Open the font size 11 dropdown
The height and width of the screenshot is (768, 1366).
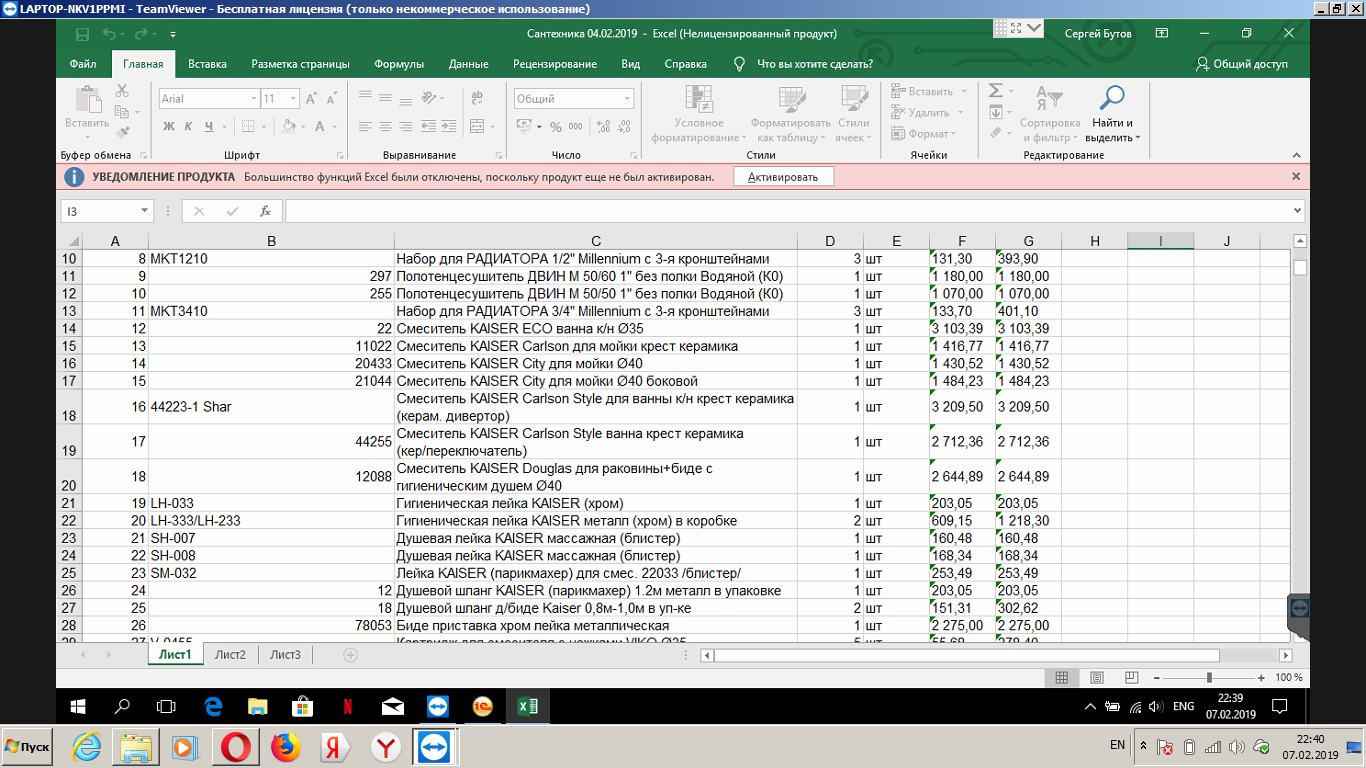[292, 99]
